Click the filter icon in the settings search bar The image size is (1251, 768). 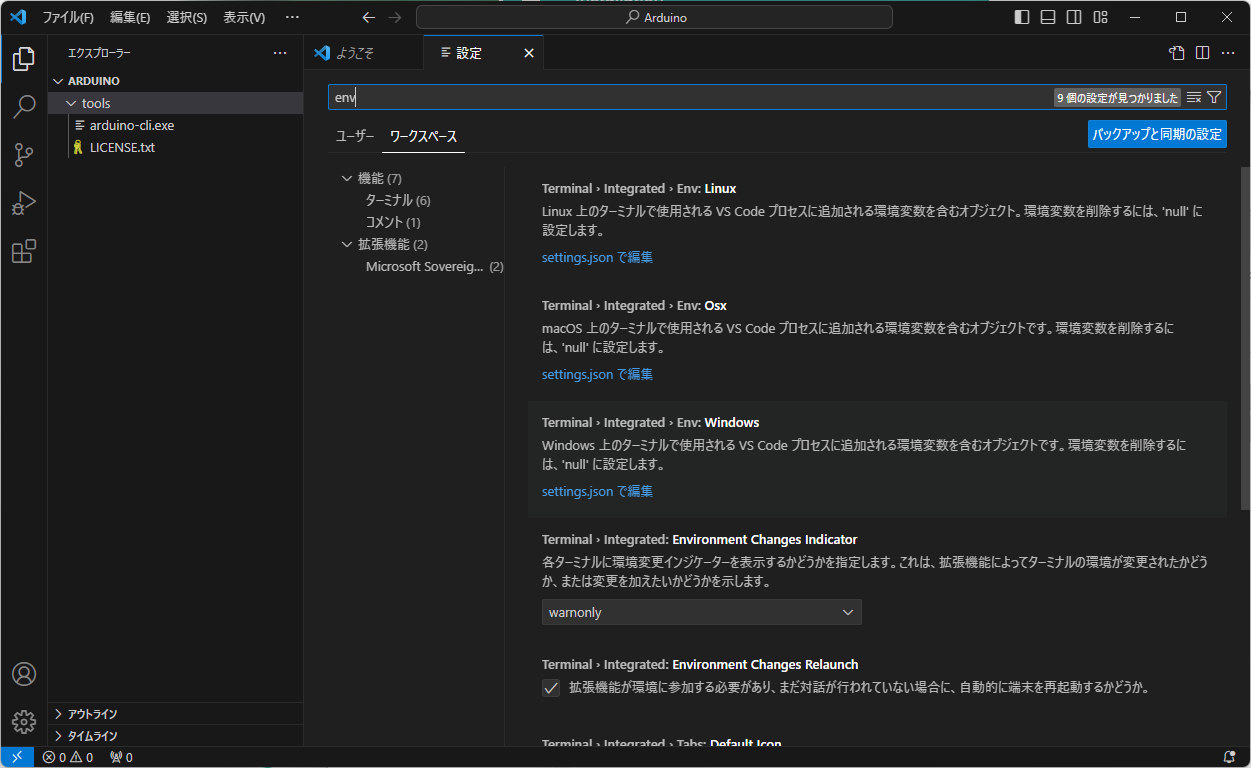pos(1214,97)
